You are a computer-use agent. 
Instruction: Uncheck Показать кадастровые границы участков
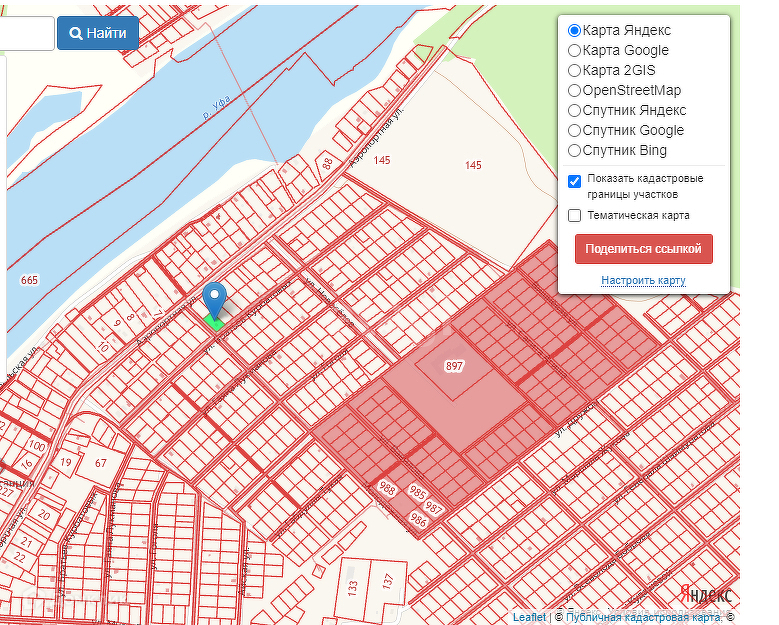574,181
